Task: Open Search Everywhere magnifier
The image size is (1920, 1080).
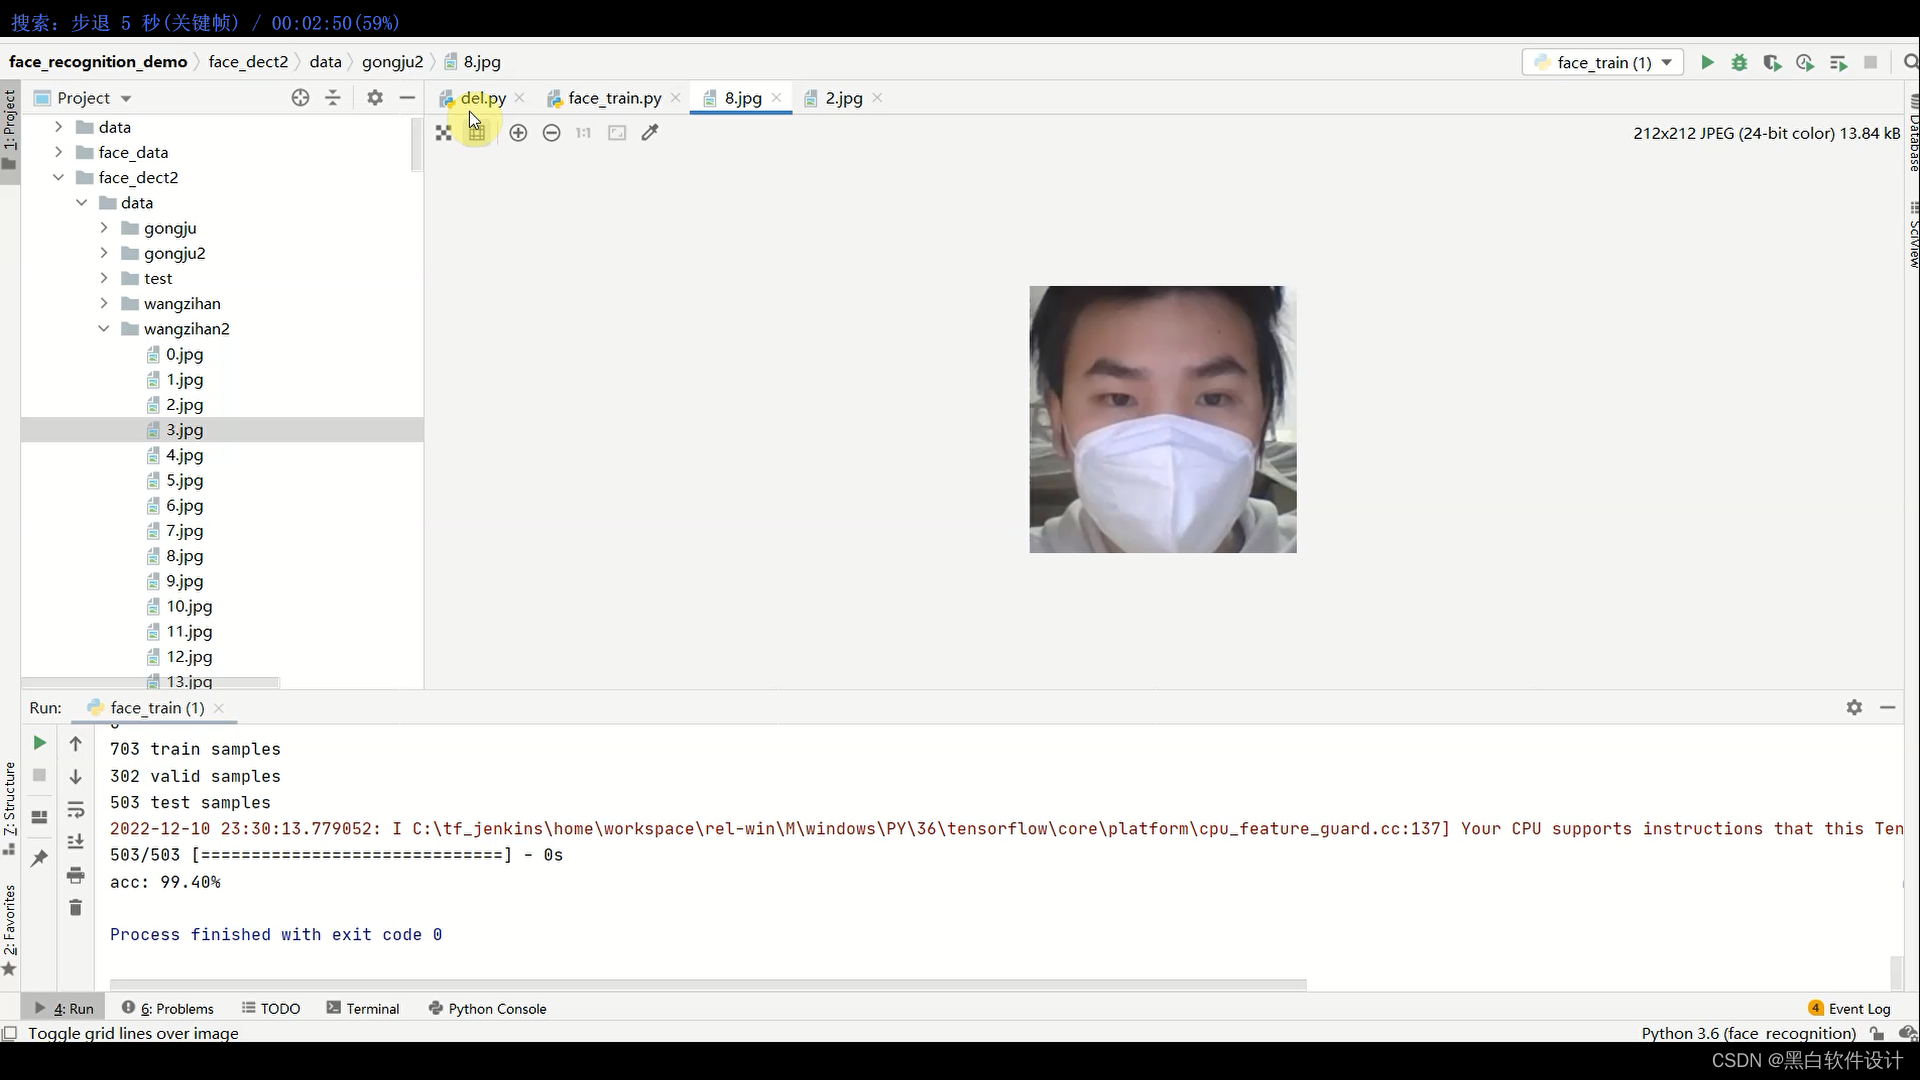Action: click(1911, 62)
